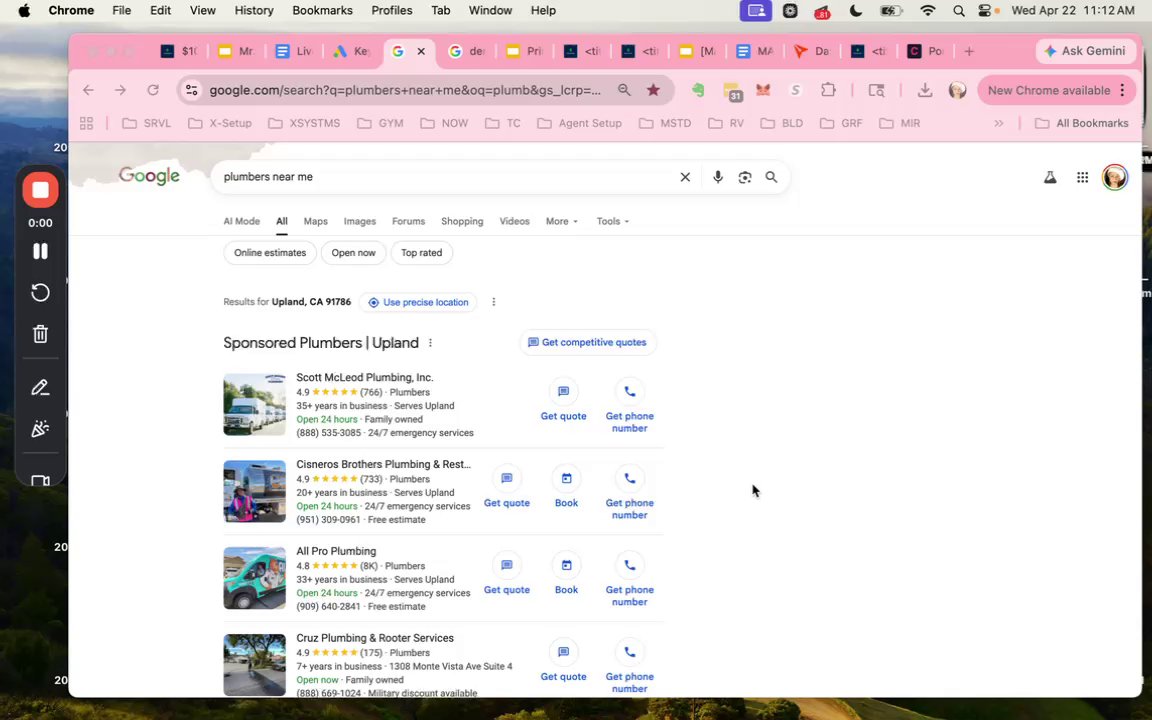This screenshot has width=1152, height=720.
Task: Open Cruz Plumbing & Rooter Services title
Action: (375, 638)
